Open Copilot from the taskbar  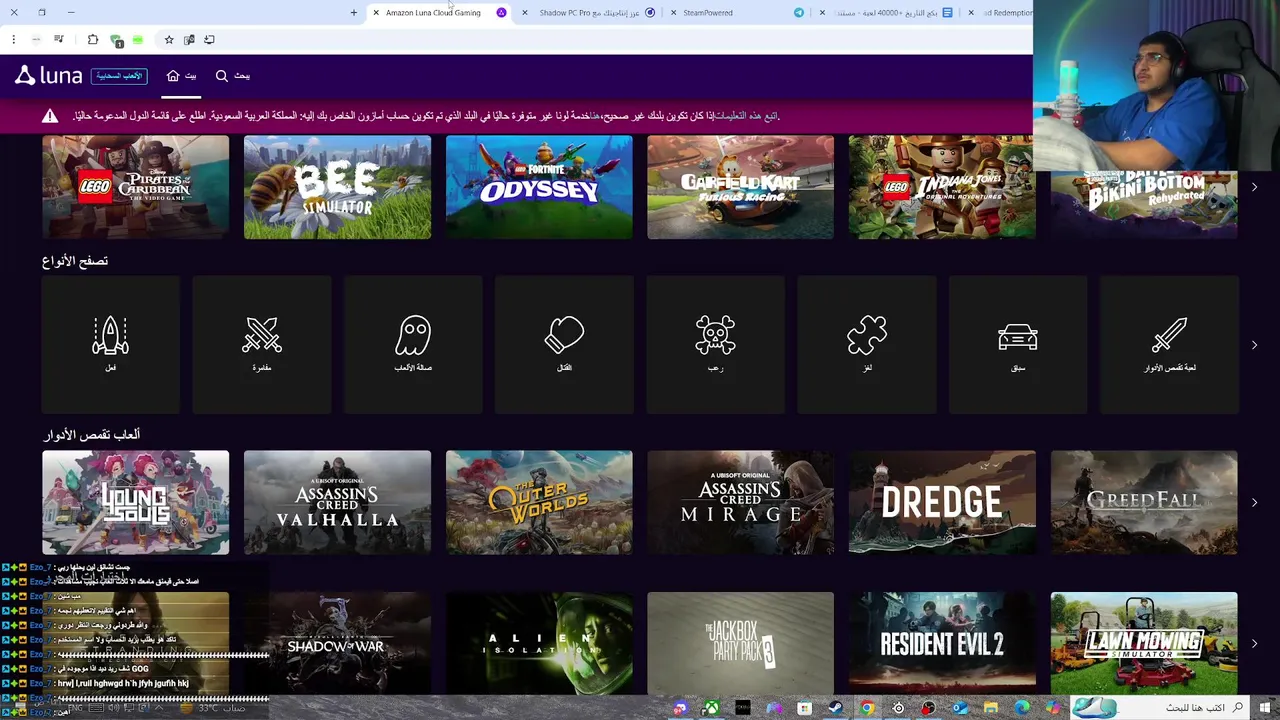[x=1053, y=708]
